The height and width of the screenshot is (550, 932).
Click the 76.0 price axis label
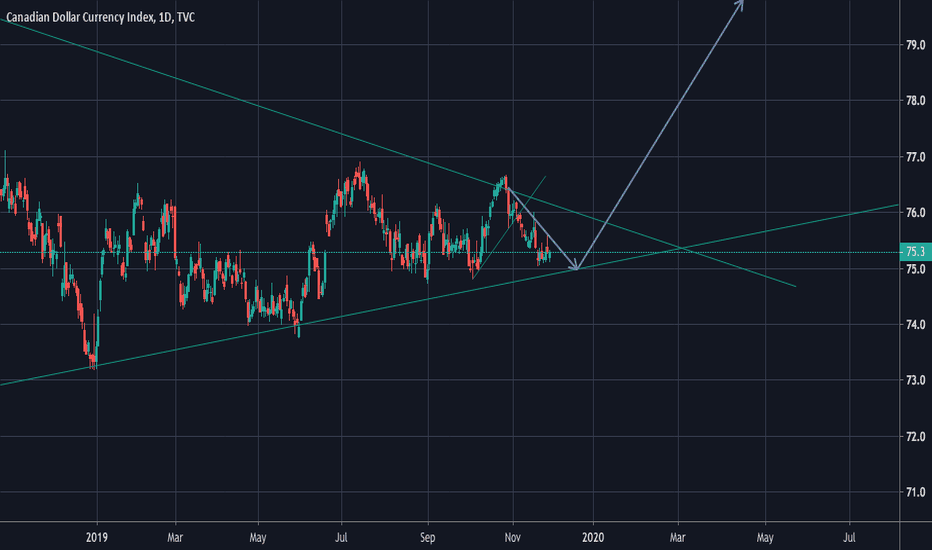click(x=916, y=212)
